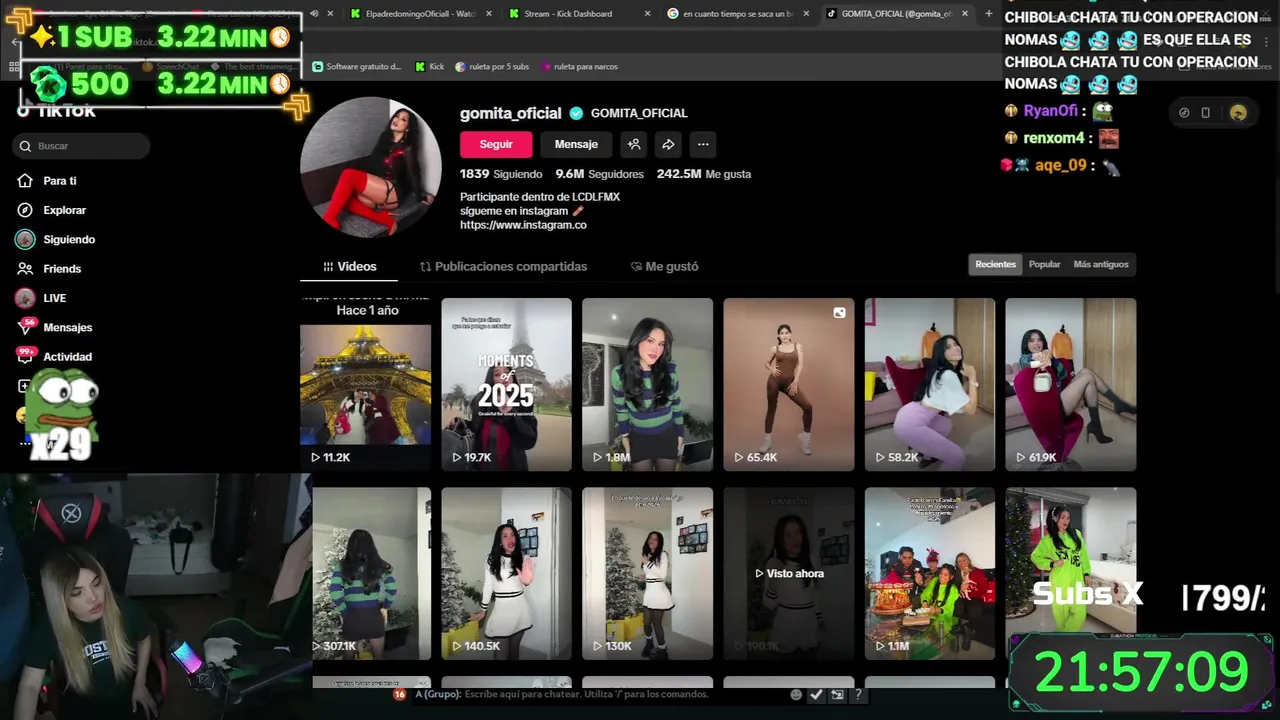This screenshot has width=1280, height=720.
Task: Click the verified badge next to gomita_oficial
Action: pyautogui.click(x=576, y=113)
